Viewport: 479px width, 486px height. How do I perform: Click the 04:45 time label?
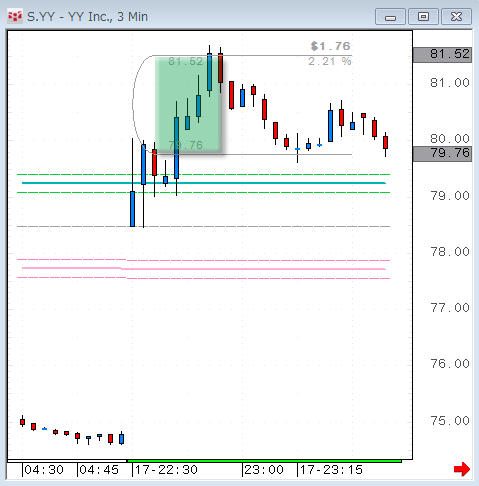[99, 470]
